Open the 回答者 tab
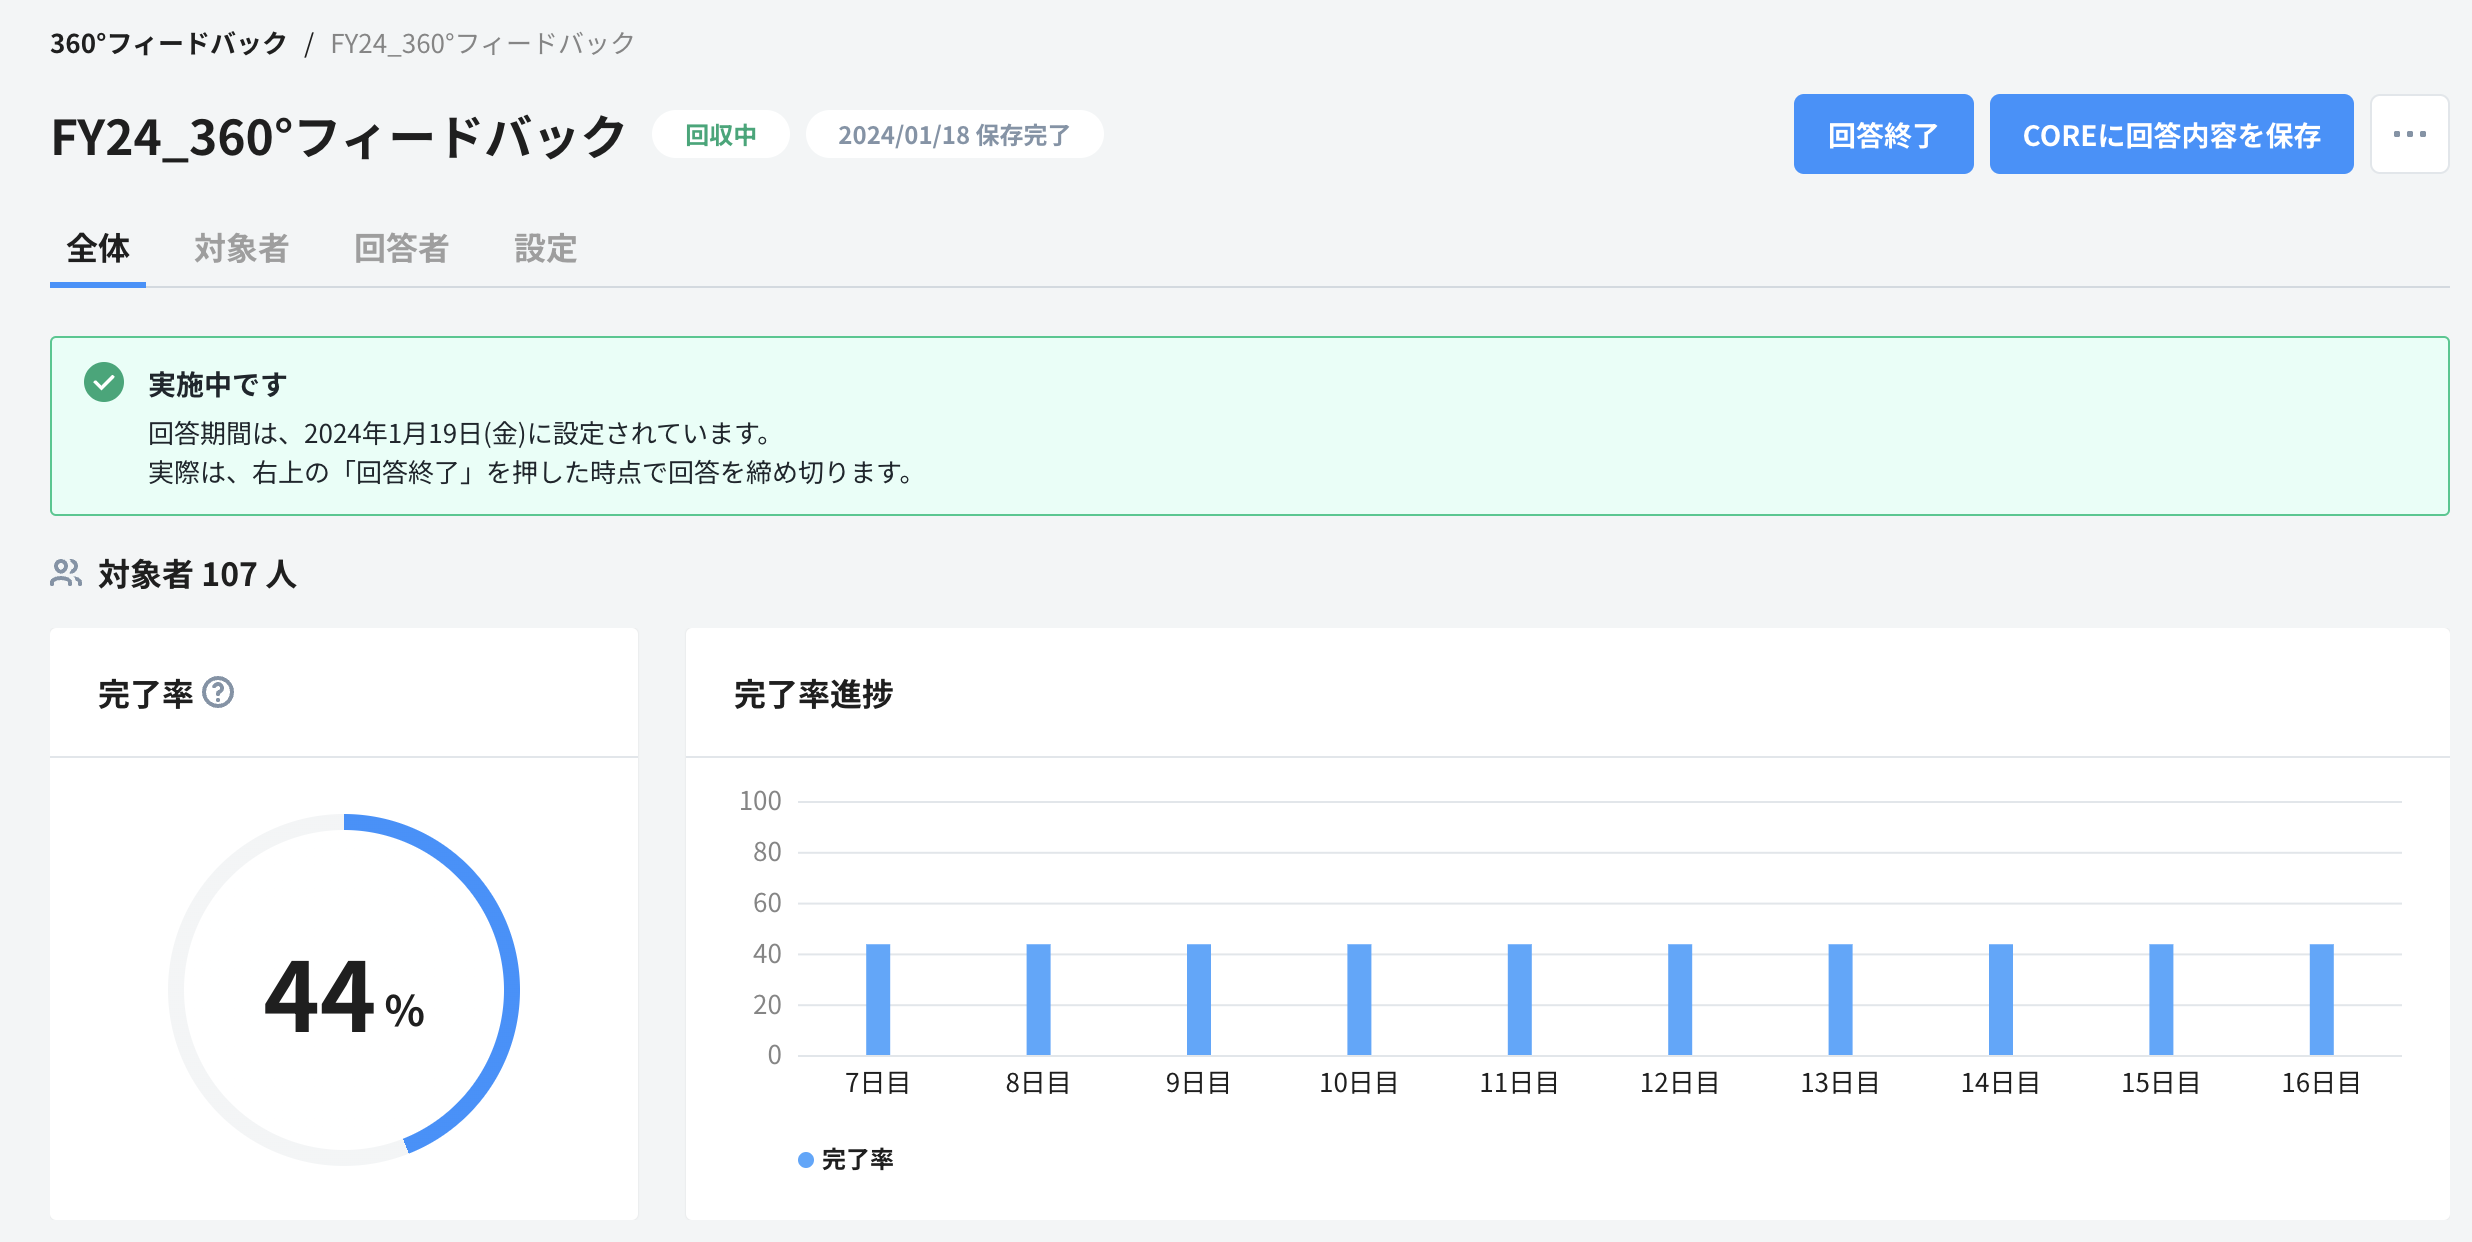The image size is (2472, 1242). tap(402, 250)
